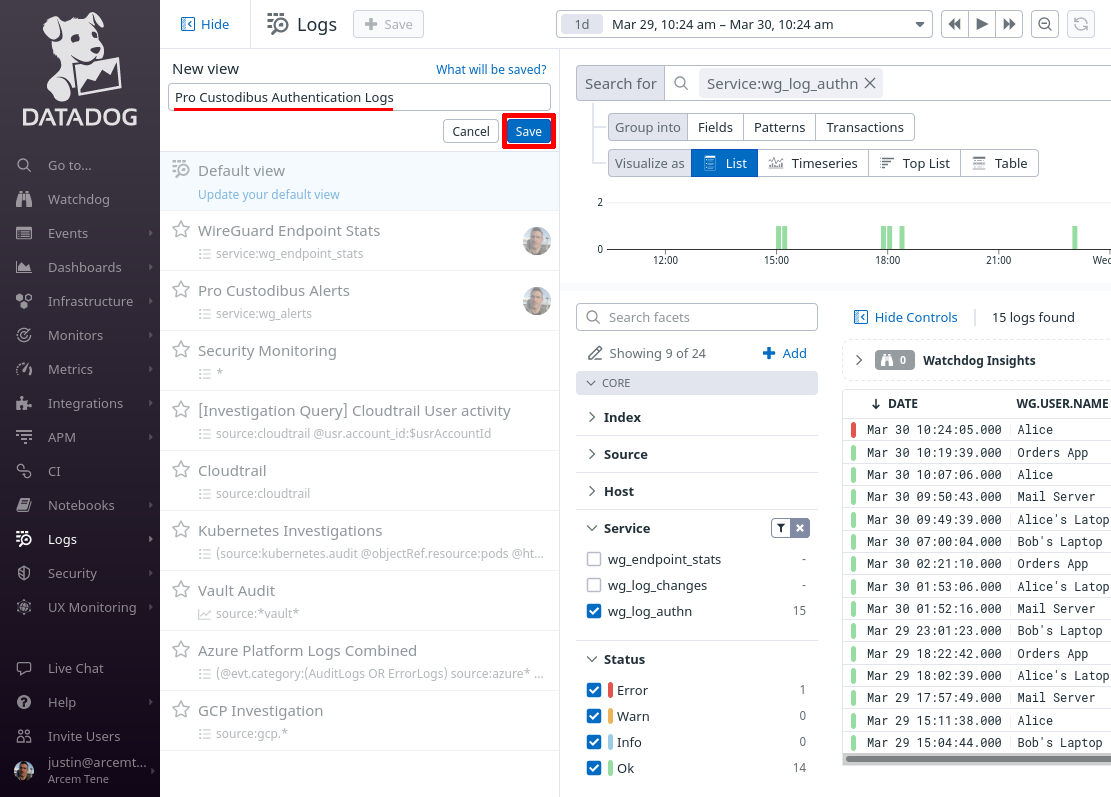Star the Pro Custodibus Alerts view
This screenshot has height=797, width=1111.
[181, 290]
